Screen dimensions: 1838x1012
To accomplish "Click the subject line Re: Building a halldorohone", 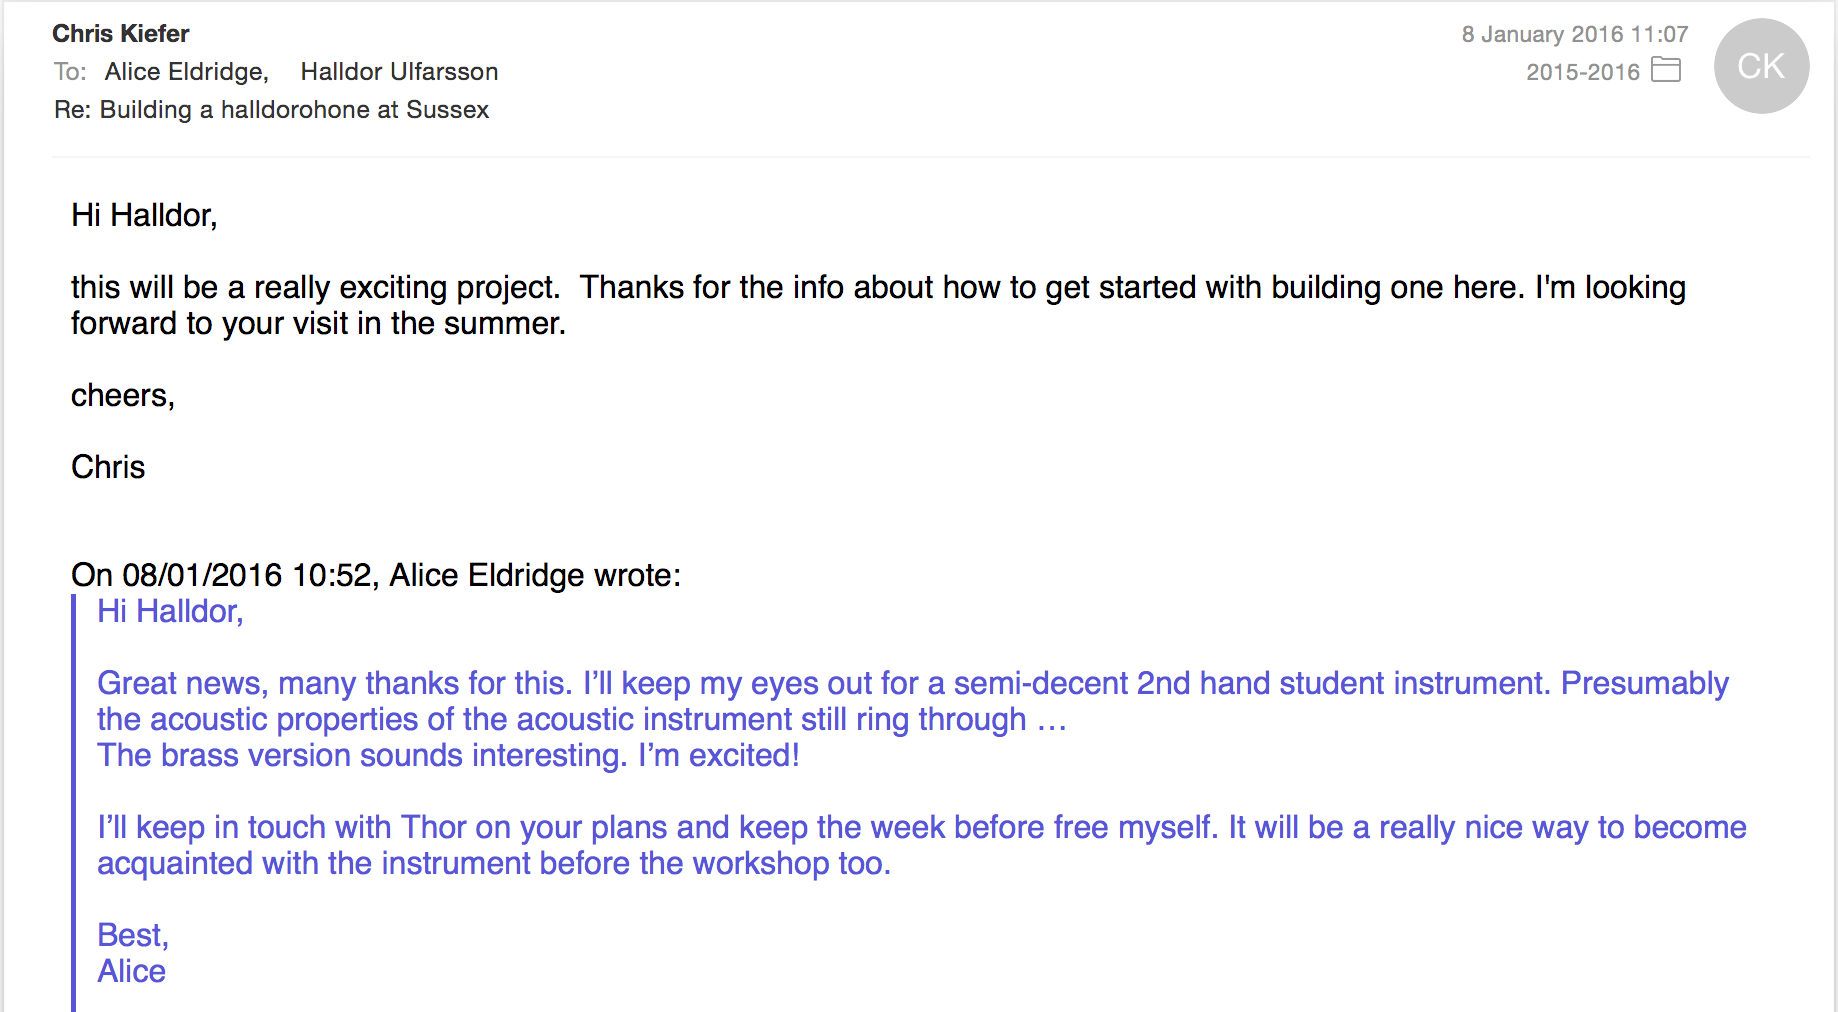I will (x=271, y=110).
